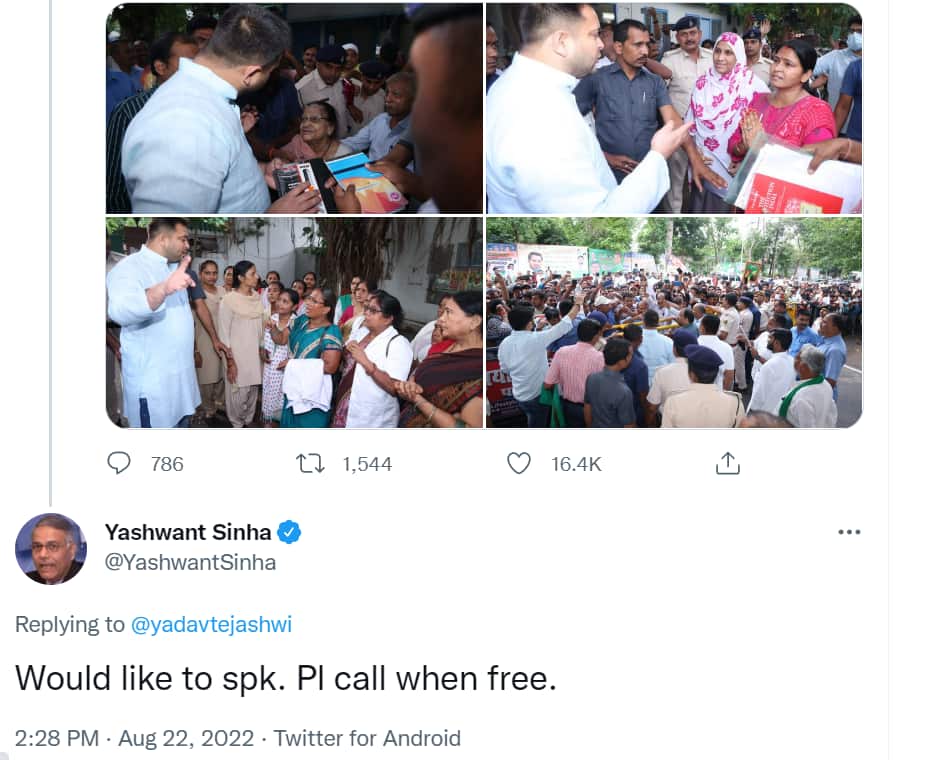Open the @yadavtejashwi mention link
This screenshot has height=760, width=931.
click(211, 625)
